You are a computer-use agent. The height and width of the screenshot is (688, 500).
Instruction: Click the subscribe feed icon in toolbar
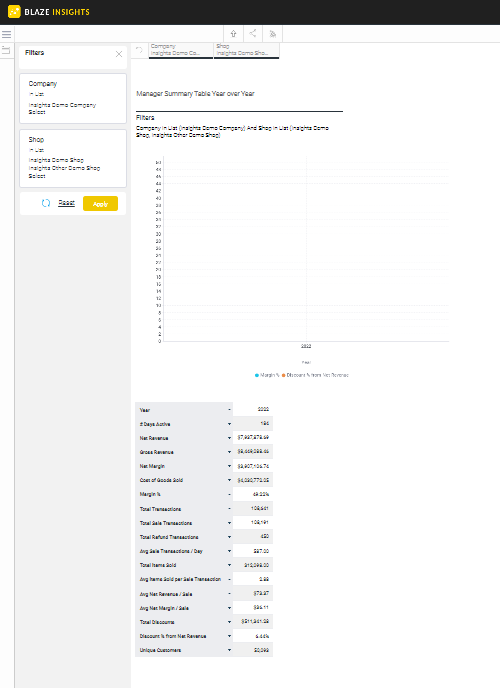click(x=272, y=34)
